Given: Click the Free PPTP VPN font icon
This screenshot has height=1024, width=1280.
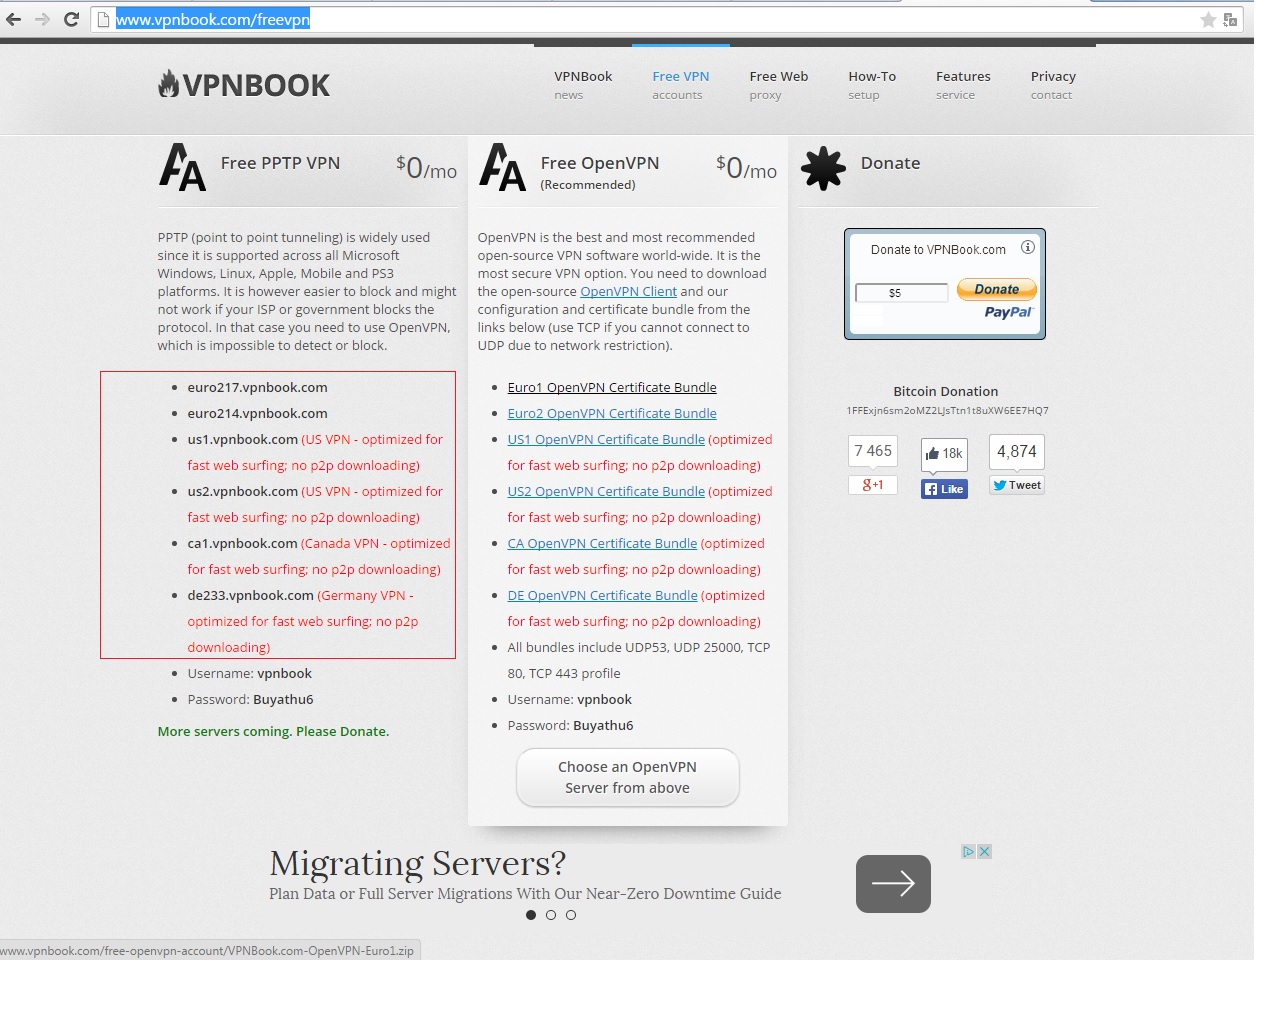Looking at the screenshot, I should 182,167.
